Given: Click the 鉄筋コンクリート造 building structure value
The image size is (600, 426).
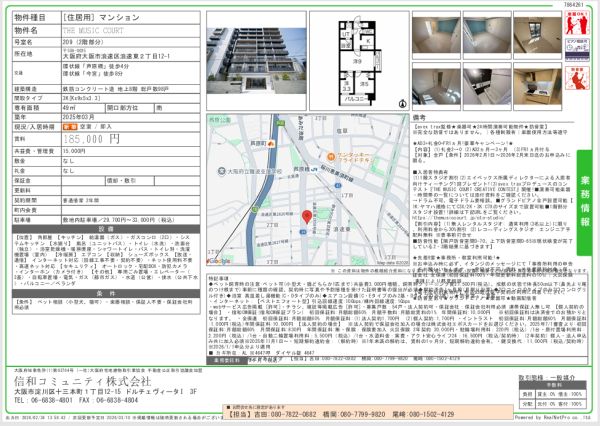Looking at the screenshot, I should (116, 89).
